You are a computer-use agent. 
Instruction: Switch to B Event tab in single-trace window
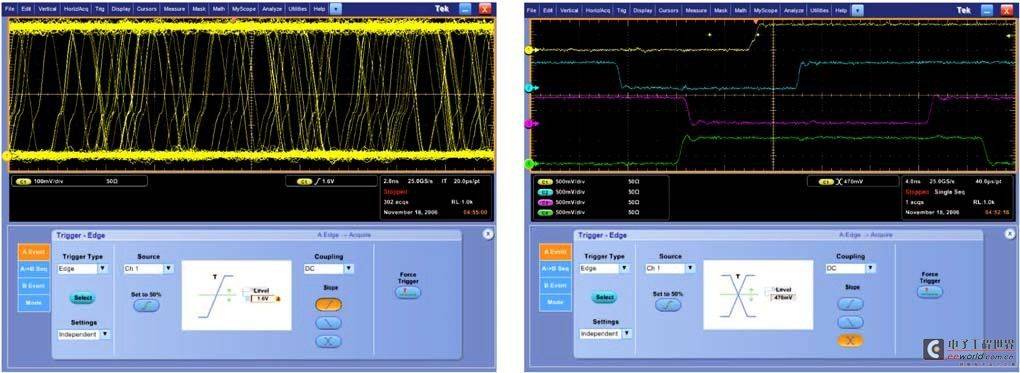(x=34, y=286)
